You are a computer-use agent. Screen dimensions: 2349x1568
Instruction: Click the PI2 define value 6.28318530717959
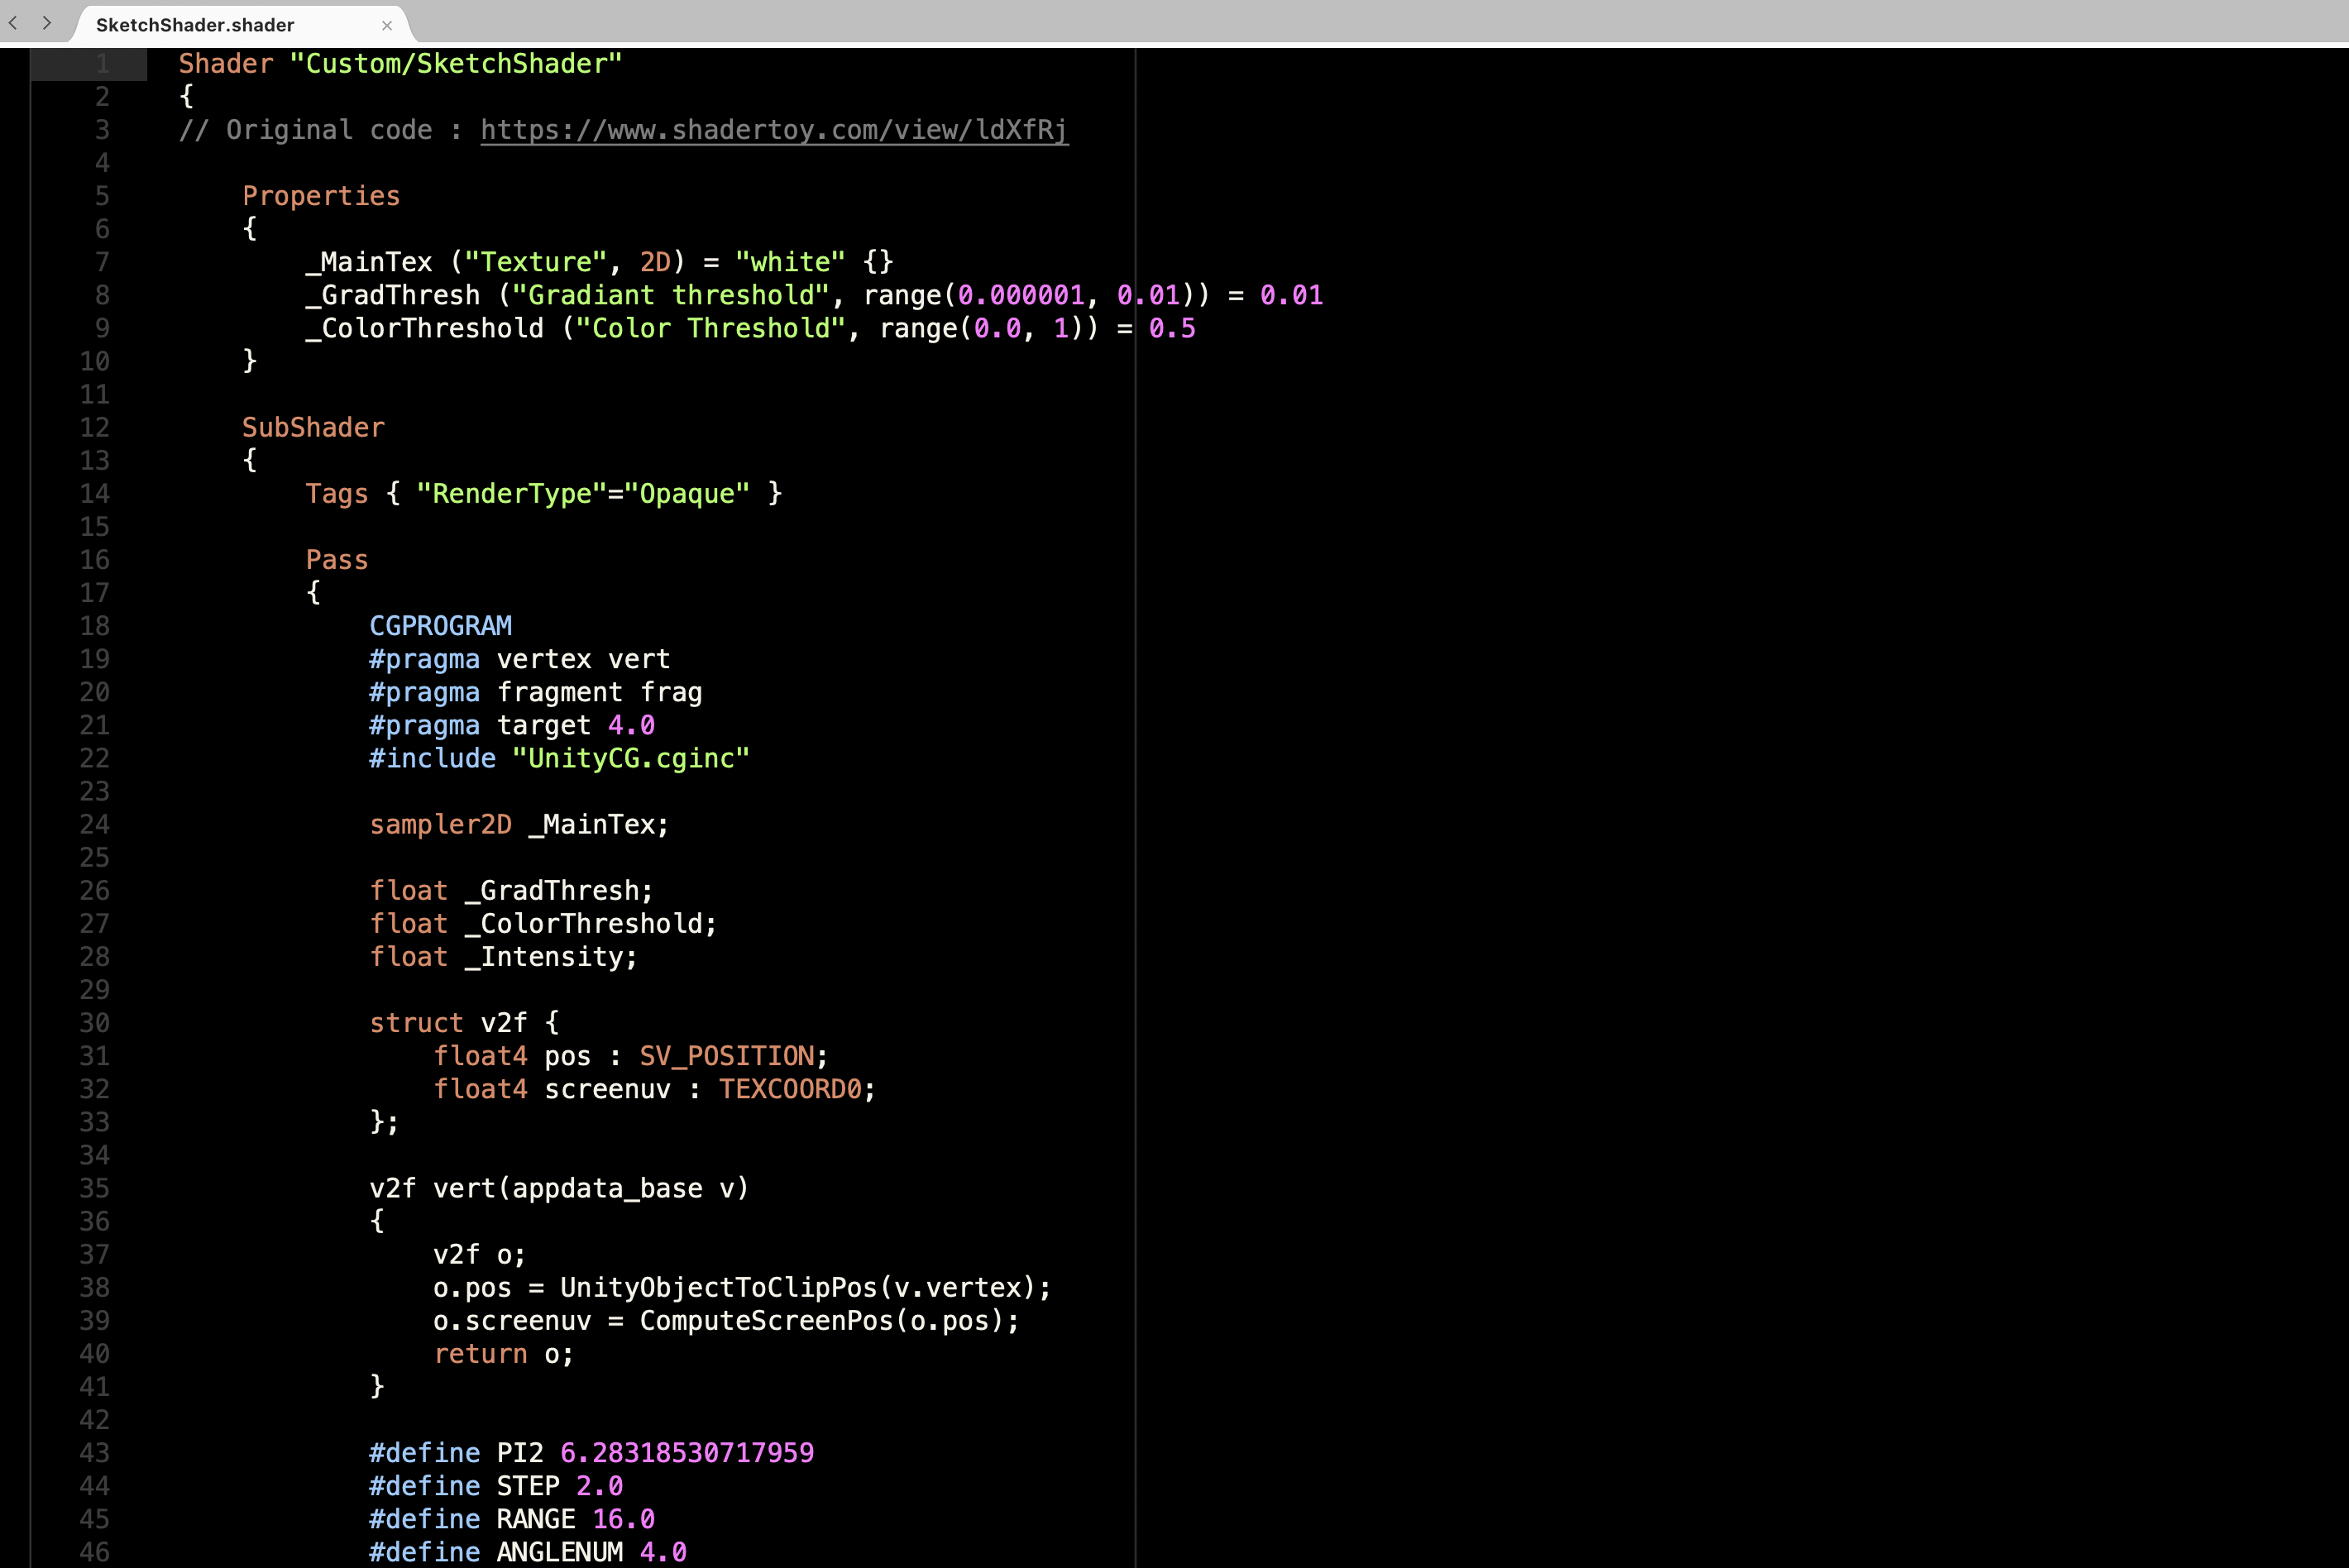(x=686, y=1453)
